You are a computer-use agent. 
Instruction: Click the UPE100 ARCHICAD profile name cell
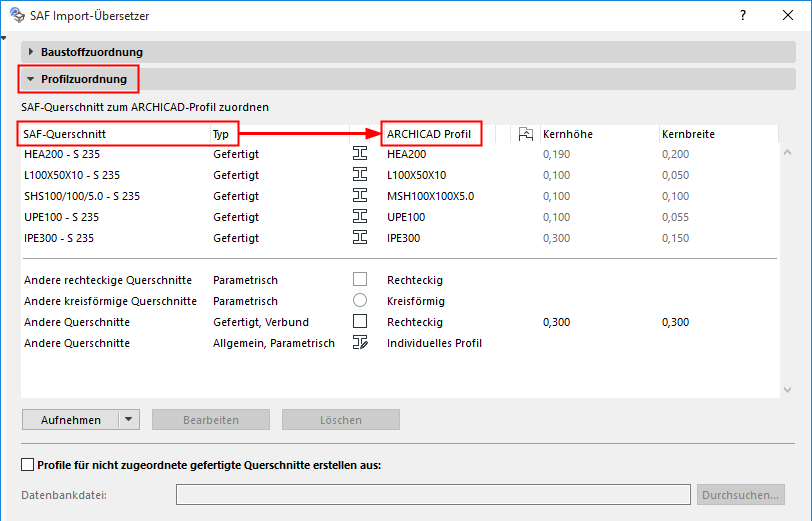point(405,217)
